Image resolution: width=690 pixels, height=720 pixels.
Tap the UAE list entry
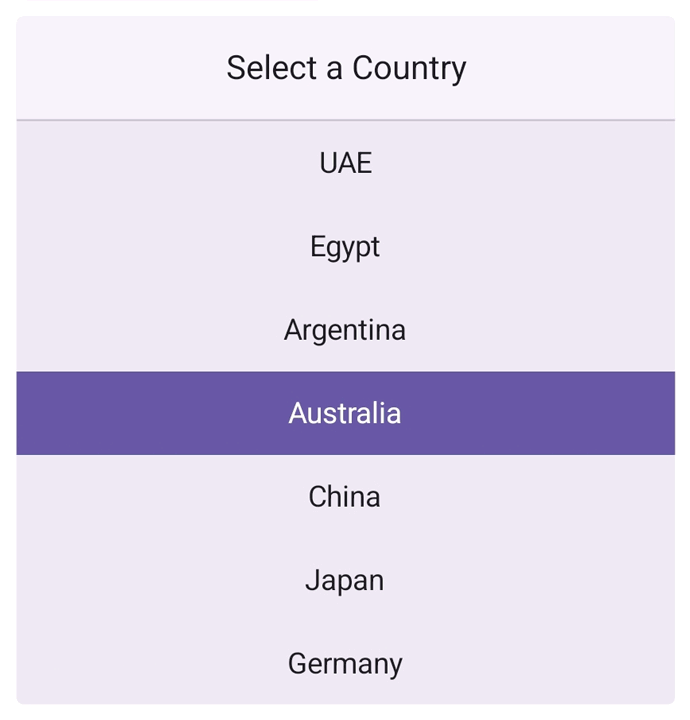345,163
